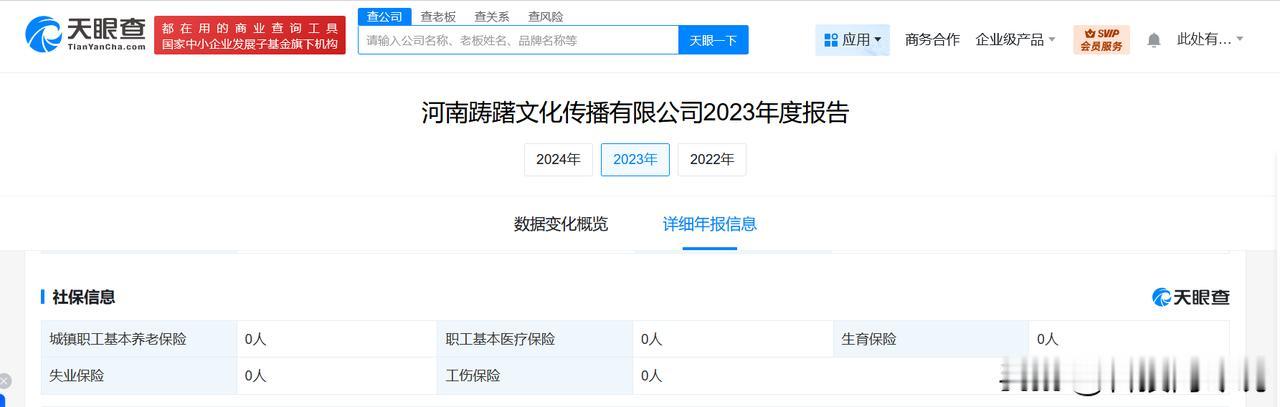Click the 城镇职工基本养老保险 cell
The height and width of the screenshot is (407, 1280).
coord(139,339)
